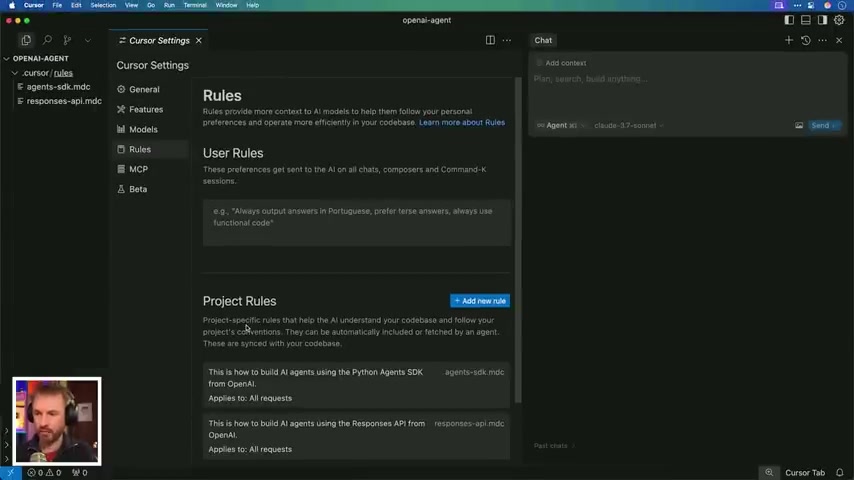
Task: Expand the sidebar views chevron
Action: (x=88, y=40)
